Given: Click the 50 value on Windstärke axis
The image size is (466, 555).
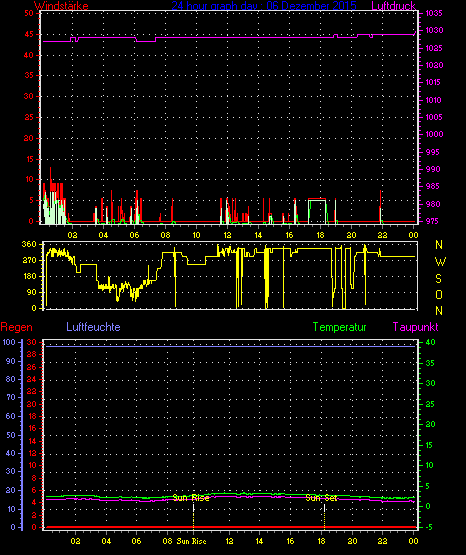Looking at the screenshot, I should click(x=29, y=13).
